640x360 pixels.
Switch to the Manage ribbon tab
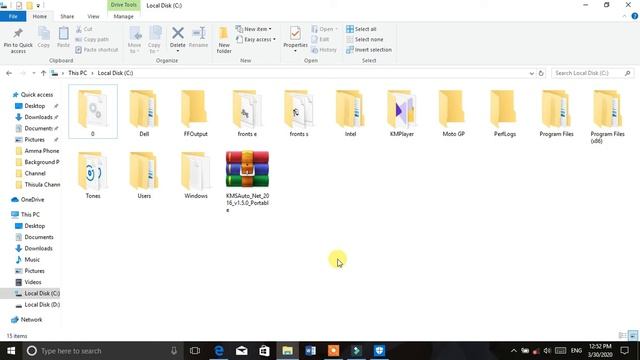[123, 16]
